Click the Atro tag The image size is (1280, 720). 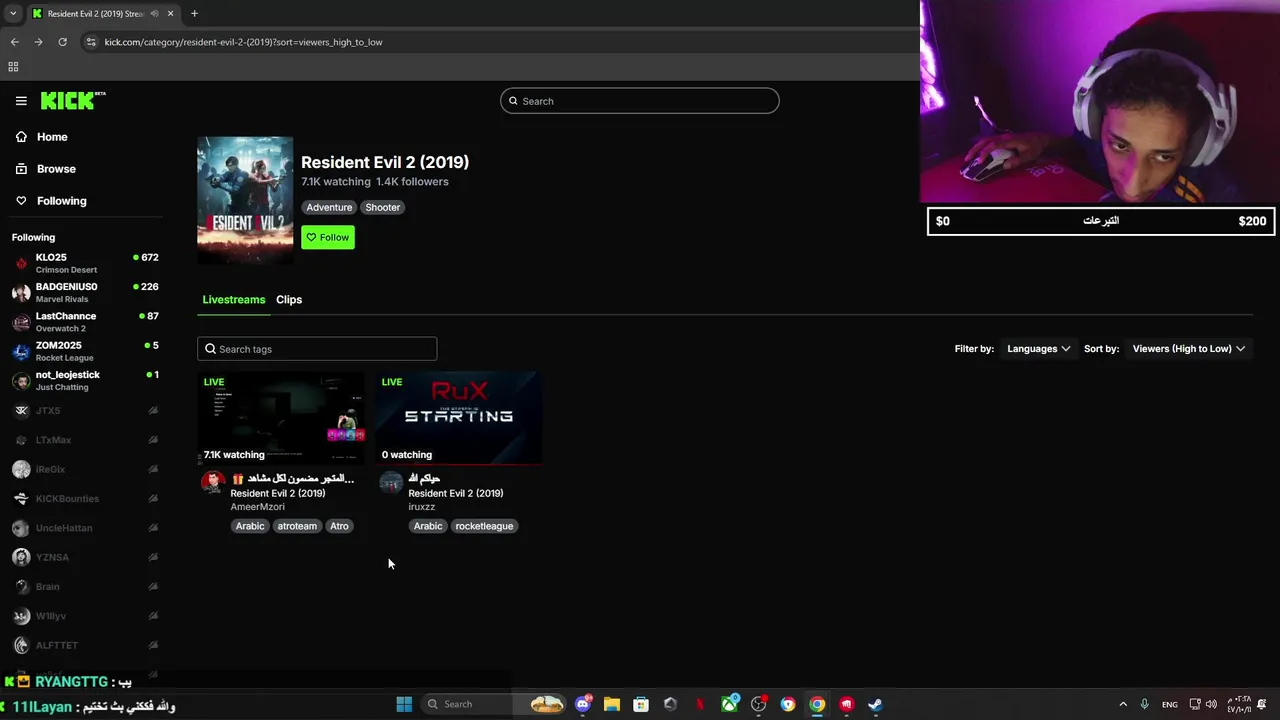tap(340, 526)
